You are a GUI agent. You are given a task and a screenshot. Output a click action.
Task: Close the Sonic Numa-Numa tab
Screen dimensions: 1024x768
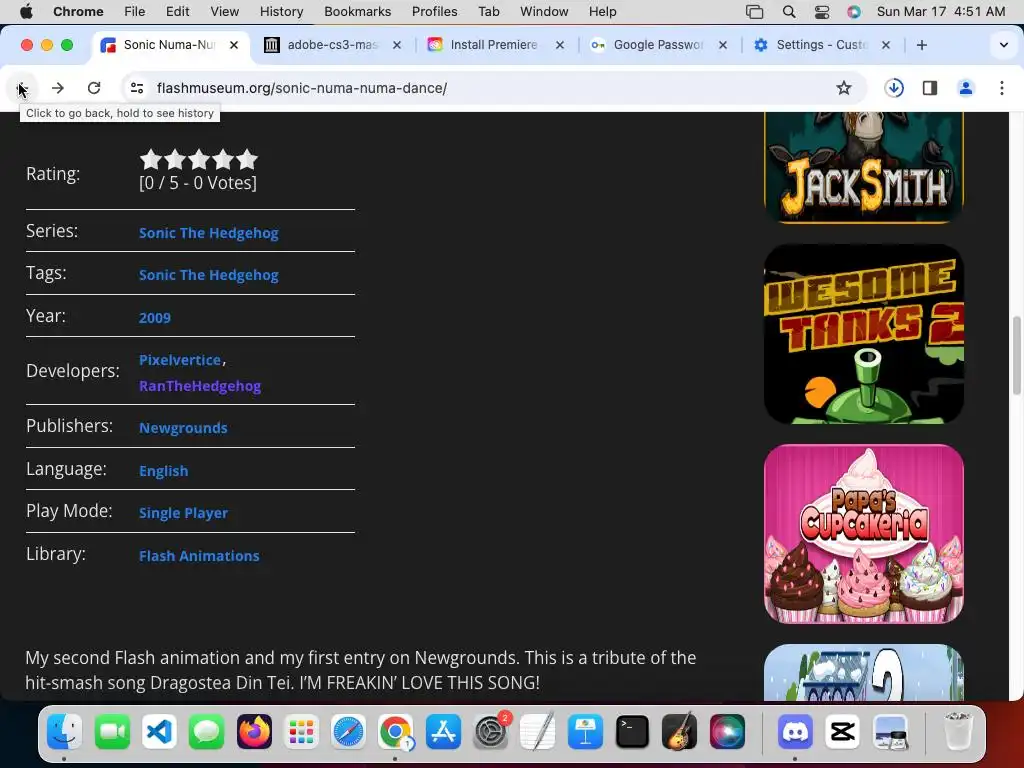tap(234, 45)
